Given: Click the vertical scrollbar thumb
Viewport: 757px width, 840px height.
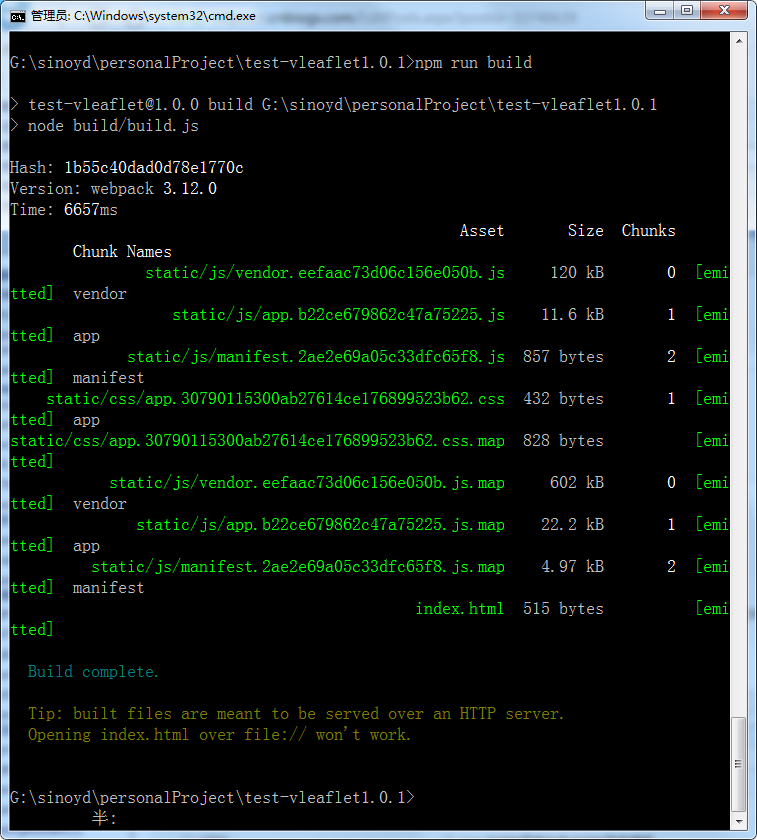Looking at the screenshot, I should (x=739, y=764).
